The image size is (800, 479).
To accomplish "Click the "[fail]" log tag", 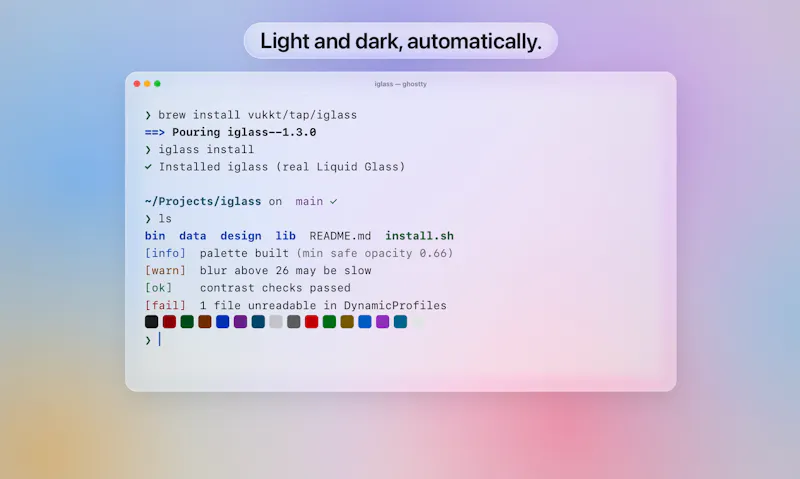I will pos(165,306).
